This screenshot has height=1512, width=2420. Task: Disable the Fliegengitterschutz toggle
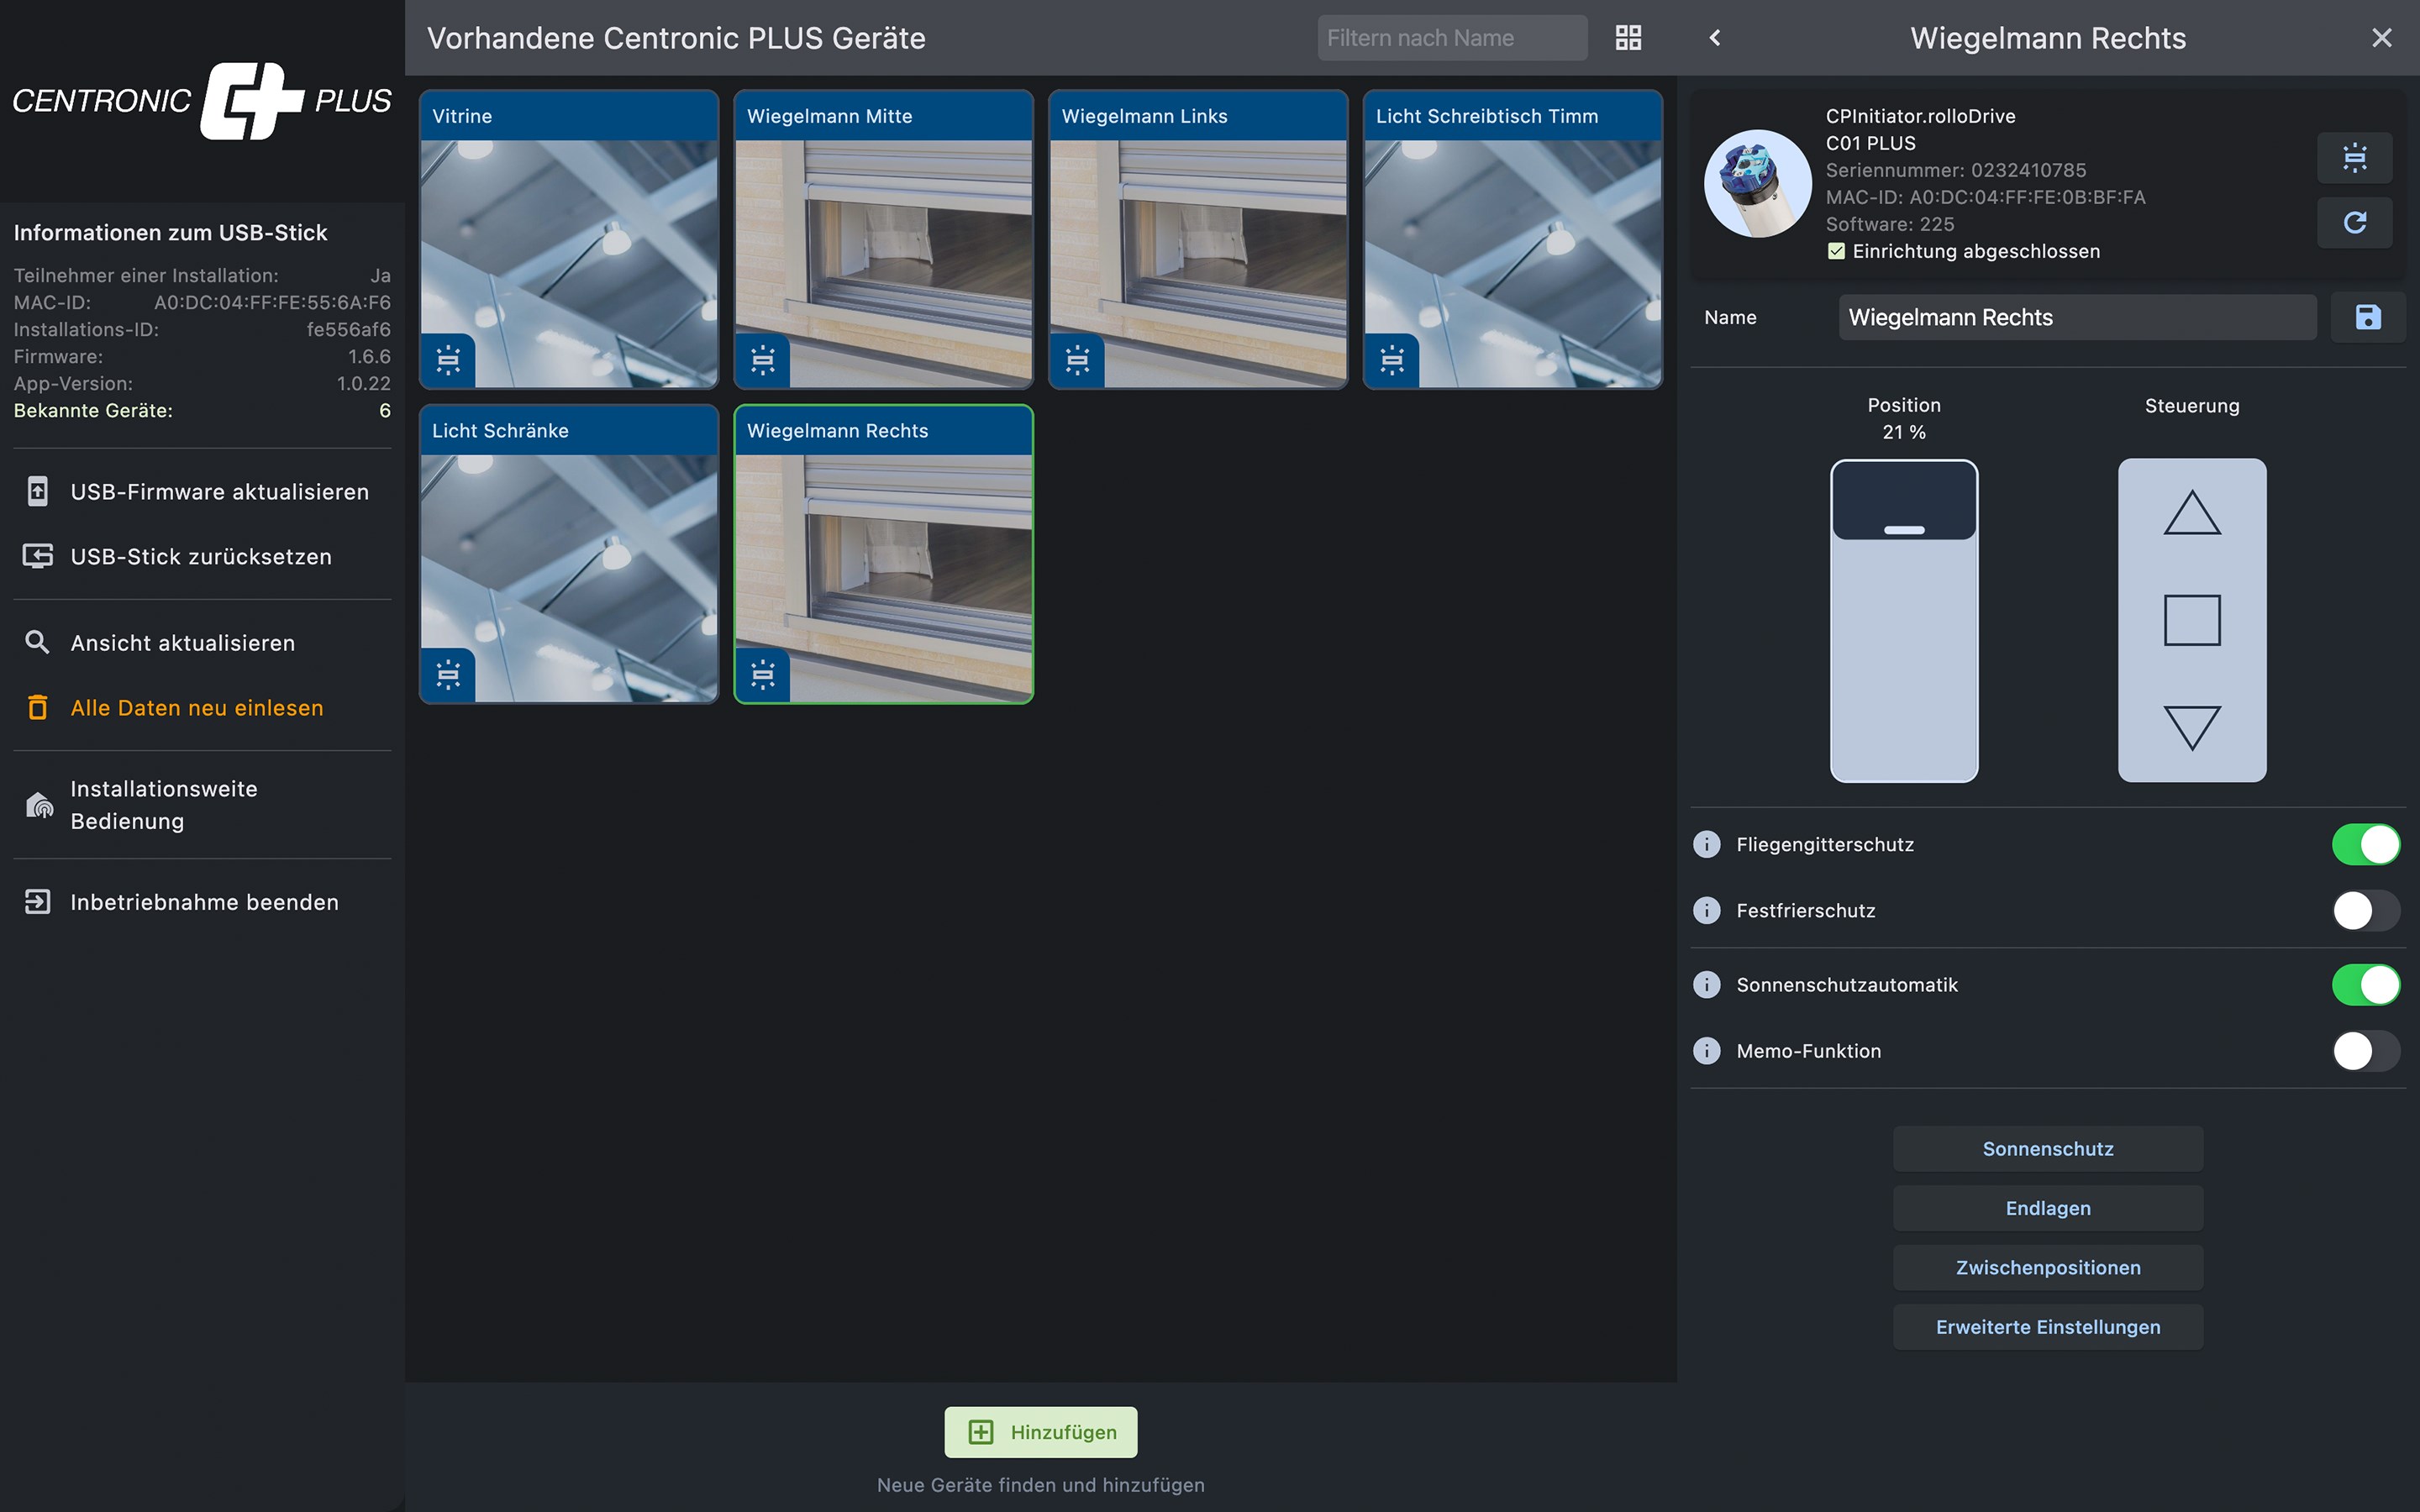[2365, 844]
